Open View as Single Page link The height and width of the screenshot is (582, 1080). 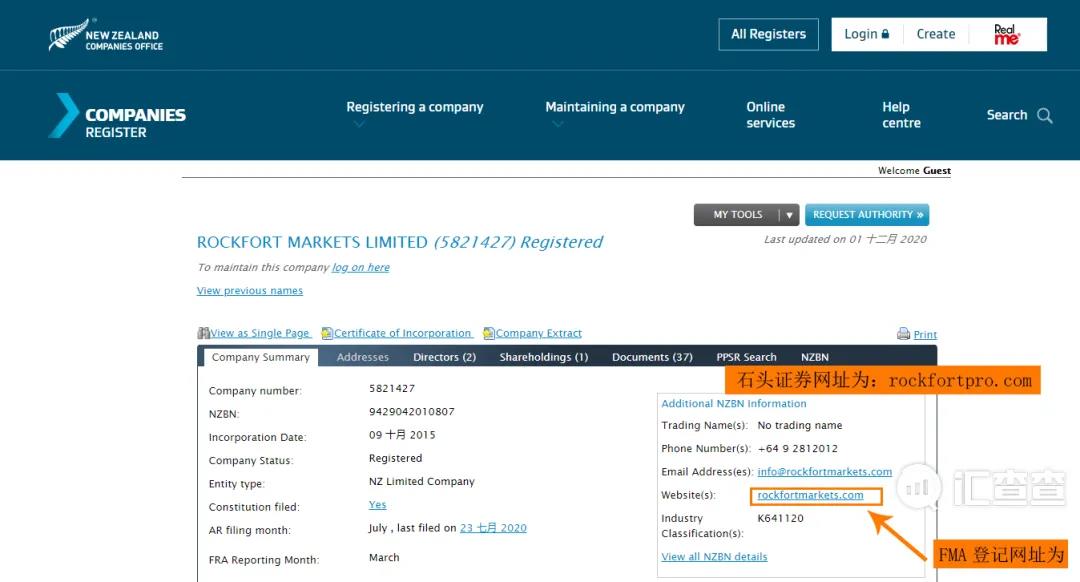(x=260, y=333)
